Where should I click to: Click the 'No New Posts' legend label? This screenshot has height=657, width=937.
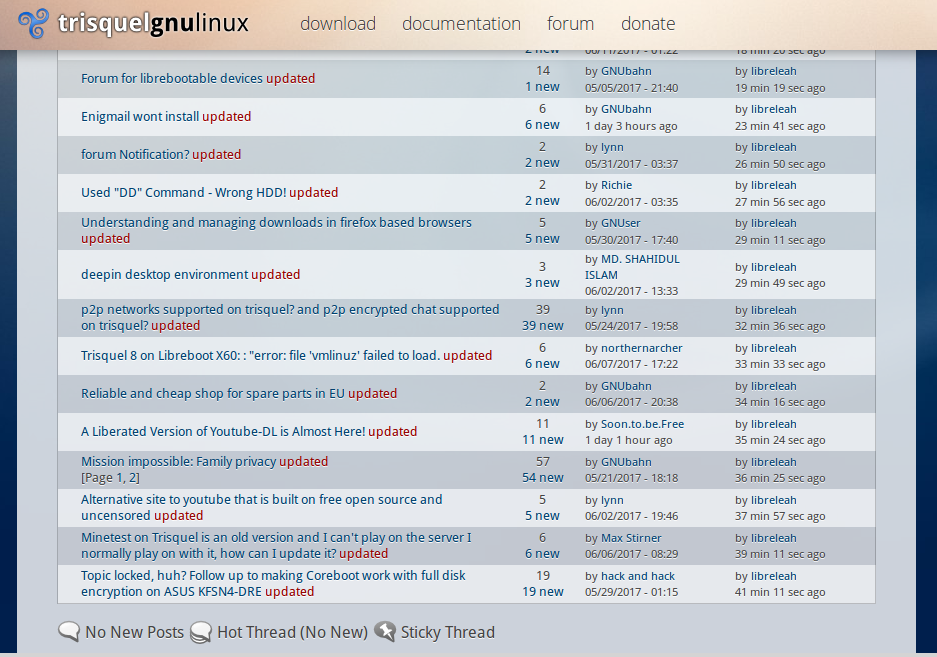(x=134, y=632)
